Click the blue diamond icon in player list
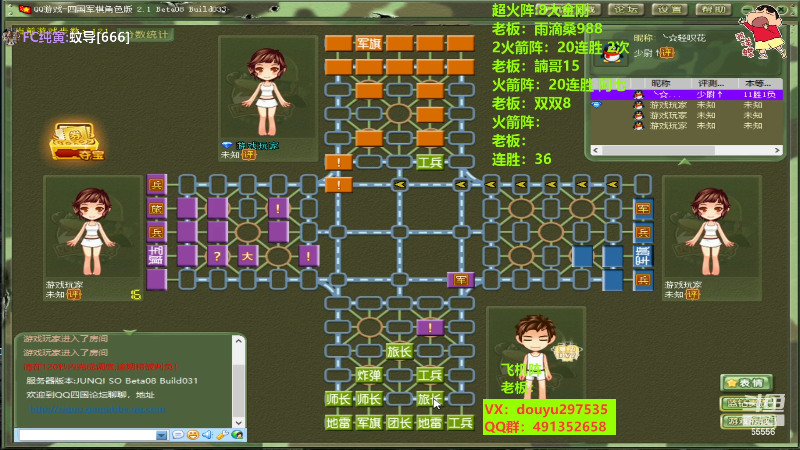The width and height of the screenshot is (800, 450). [x=596, y=105]
